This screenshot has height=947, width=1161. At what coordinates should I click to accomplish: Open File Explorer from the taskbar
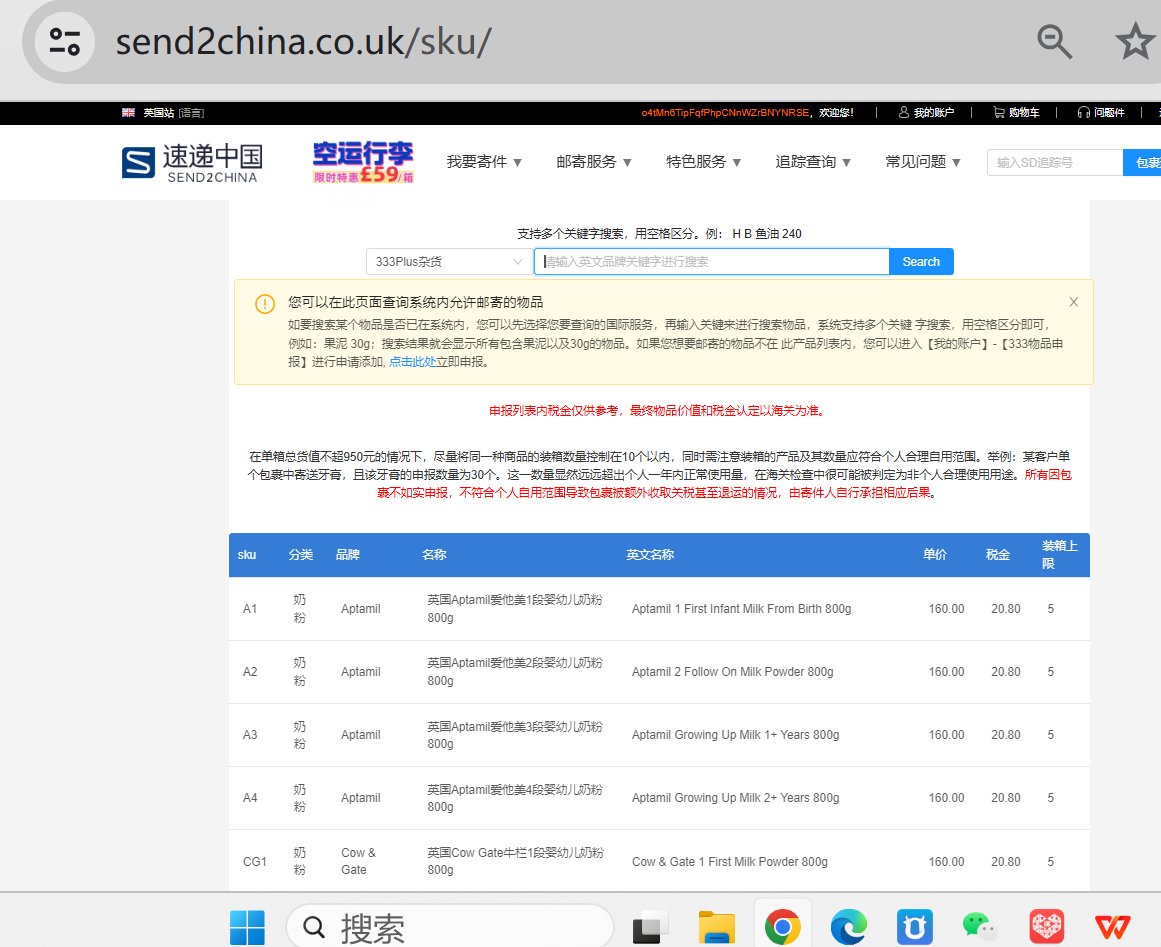point(717,927)
